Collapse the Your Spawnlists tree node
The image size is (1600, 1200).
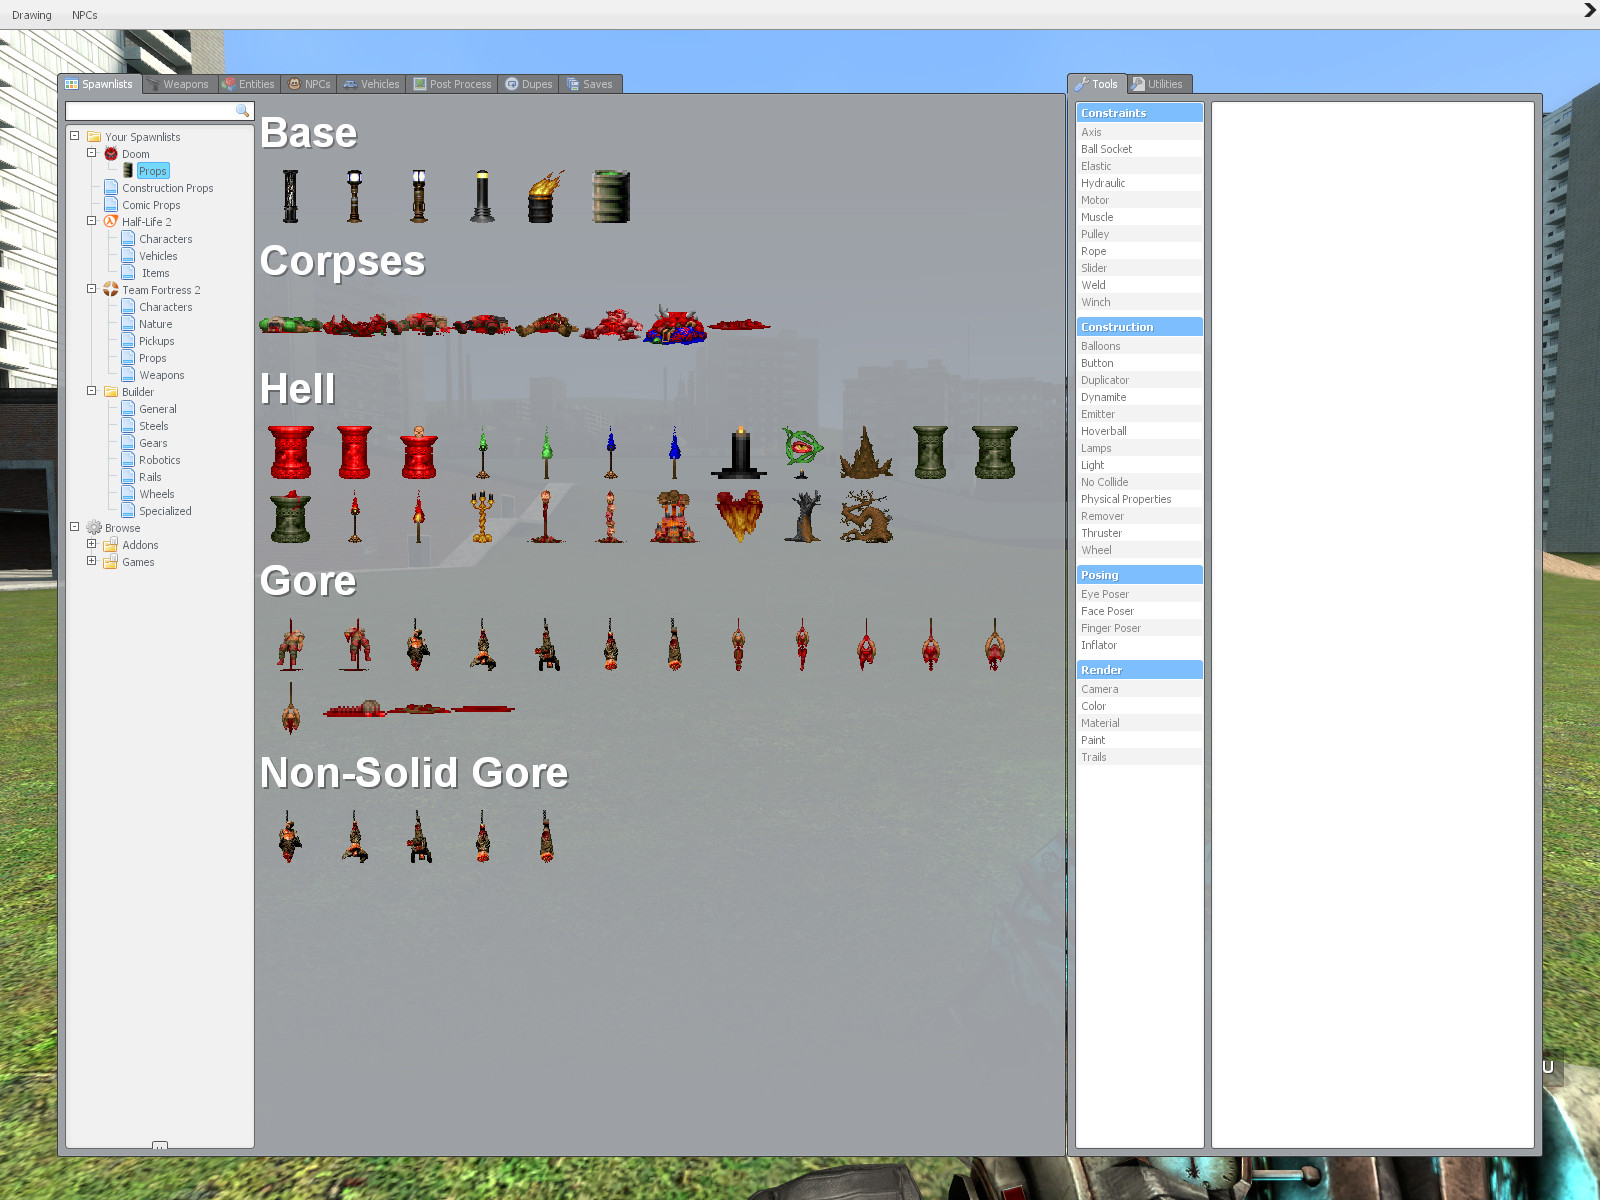click(x=75, y=136)
